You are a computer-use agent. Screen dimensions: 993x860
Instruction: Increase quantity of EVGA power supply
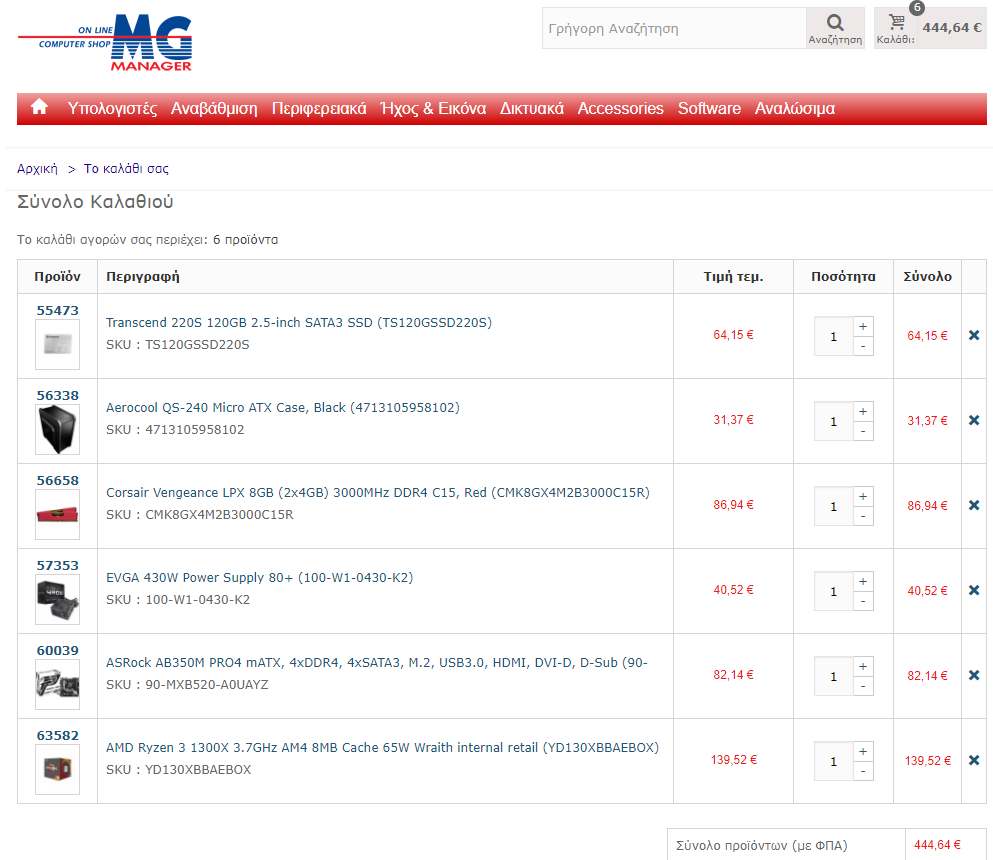(x=863, y=581)
